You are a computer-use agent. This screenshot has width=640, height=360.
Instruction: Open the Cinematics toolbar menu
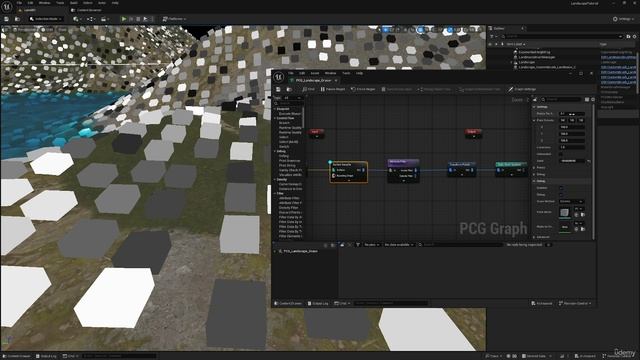click(104, 19)
